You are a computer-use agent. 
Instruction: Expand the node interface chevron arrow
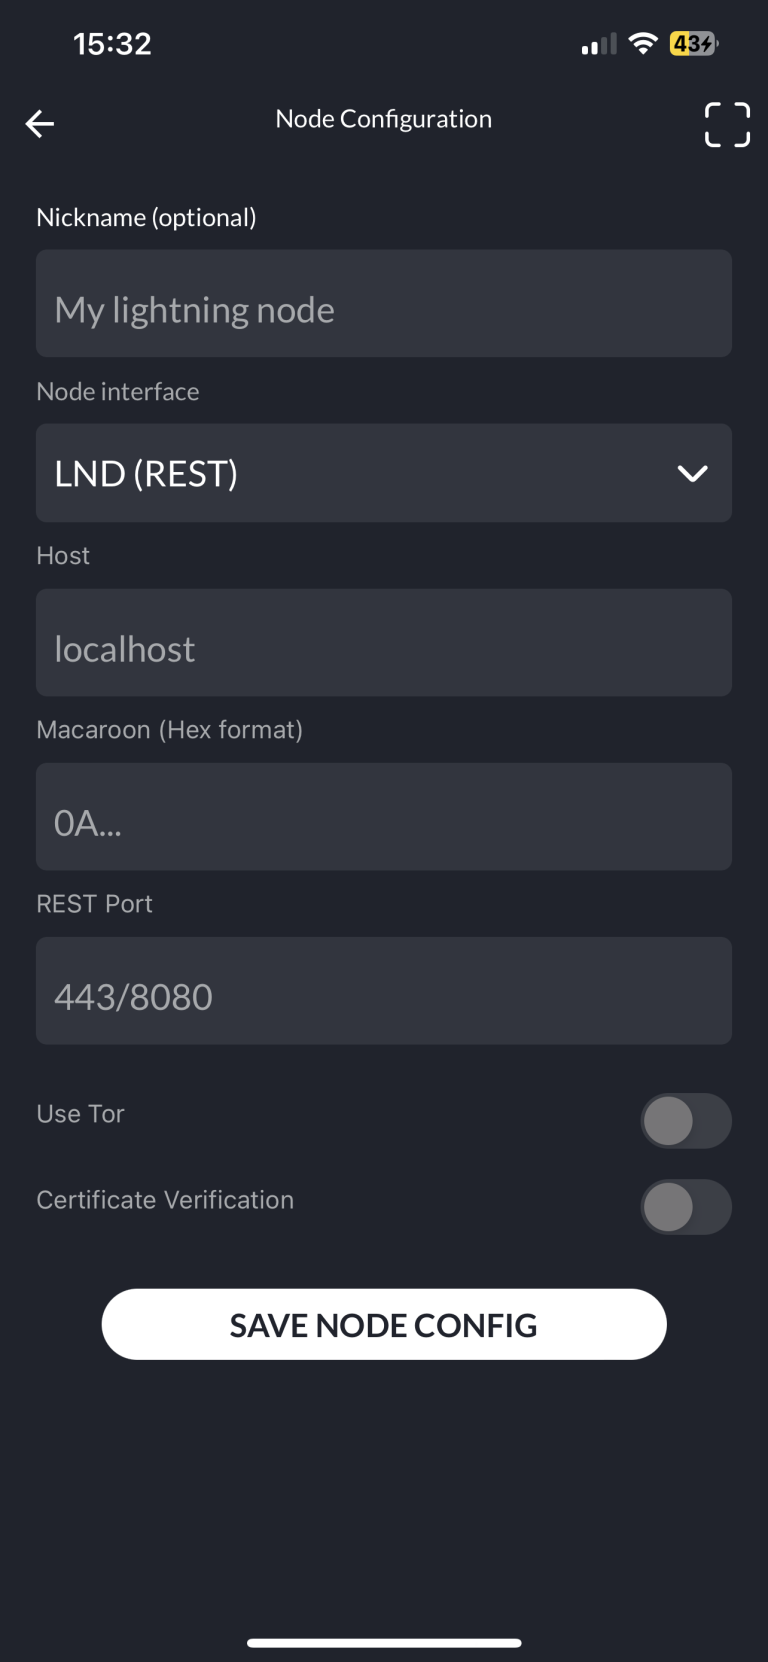(692, 473)
